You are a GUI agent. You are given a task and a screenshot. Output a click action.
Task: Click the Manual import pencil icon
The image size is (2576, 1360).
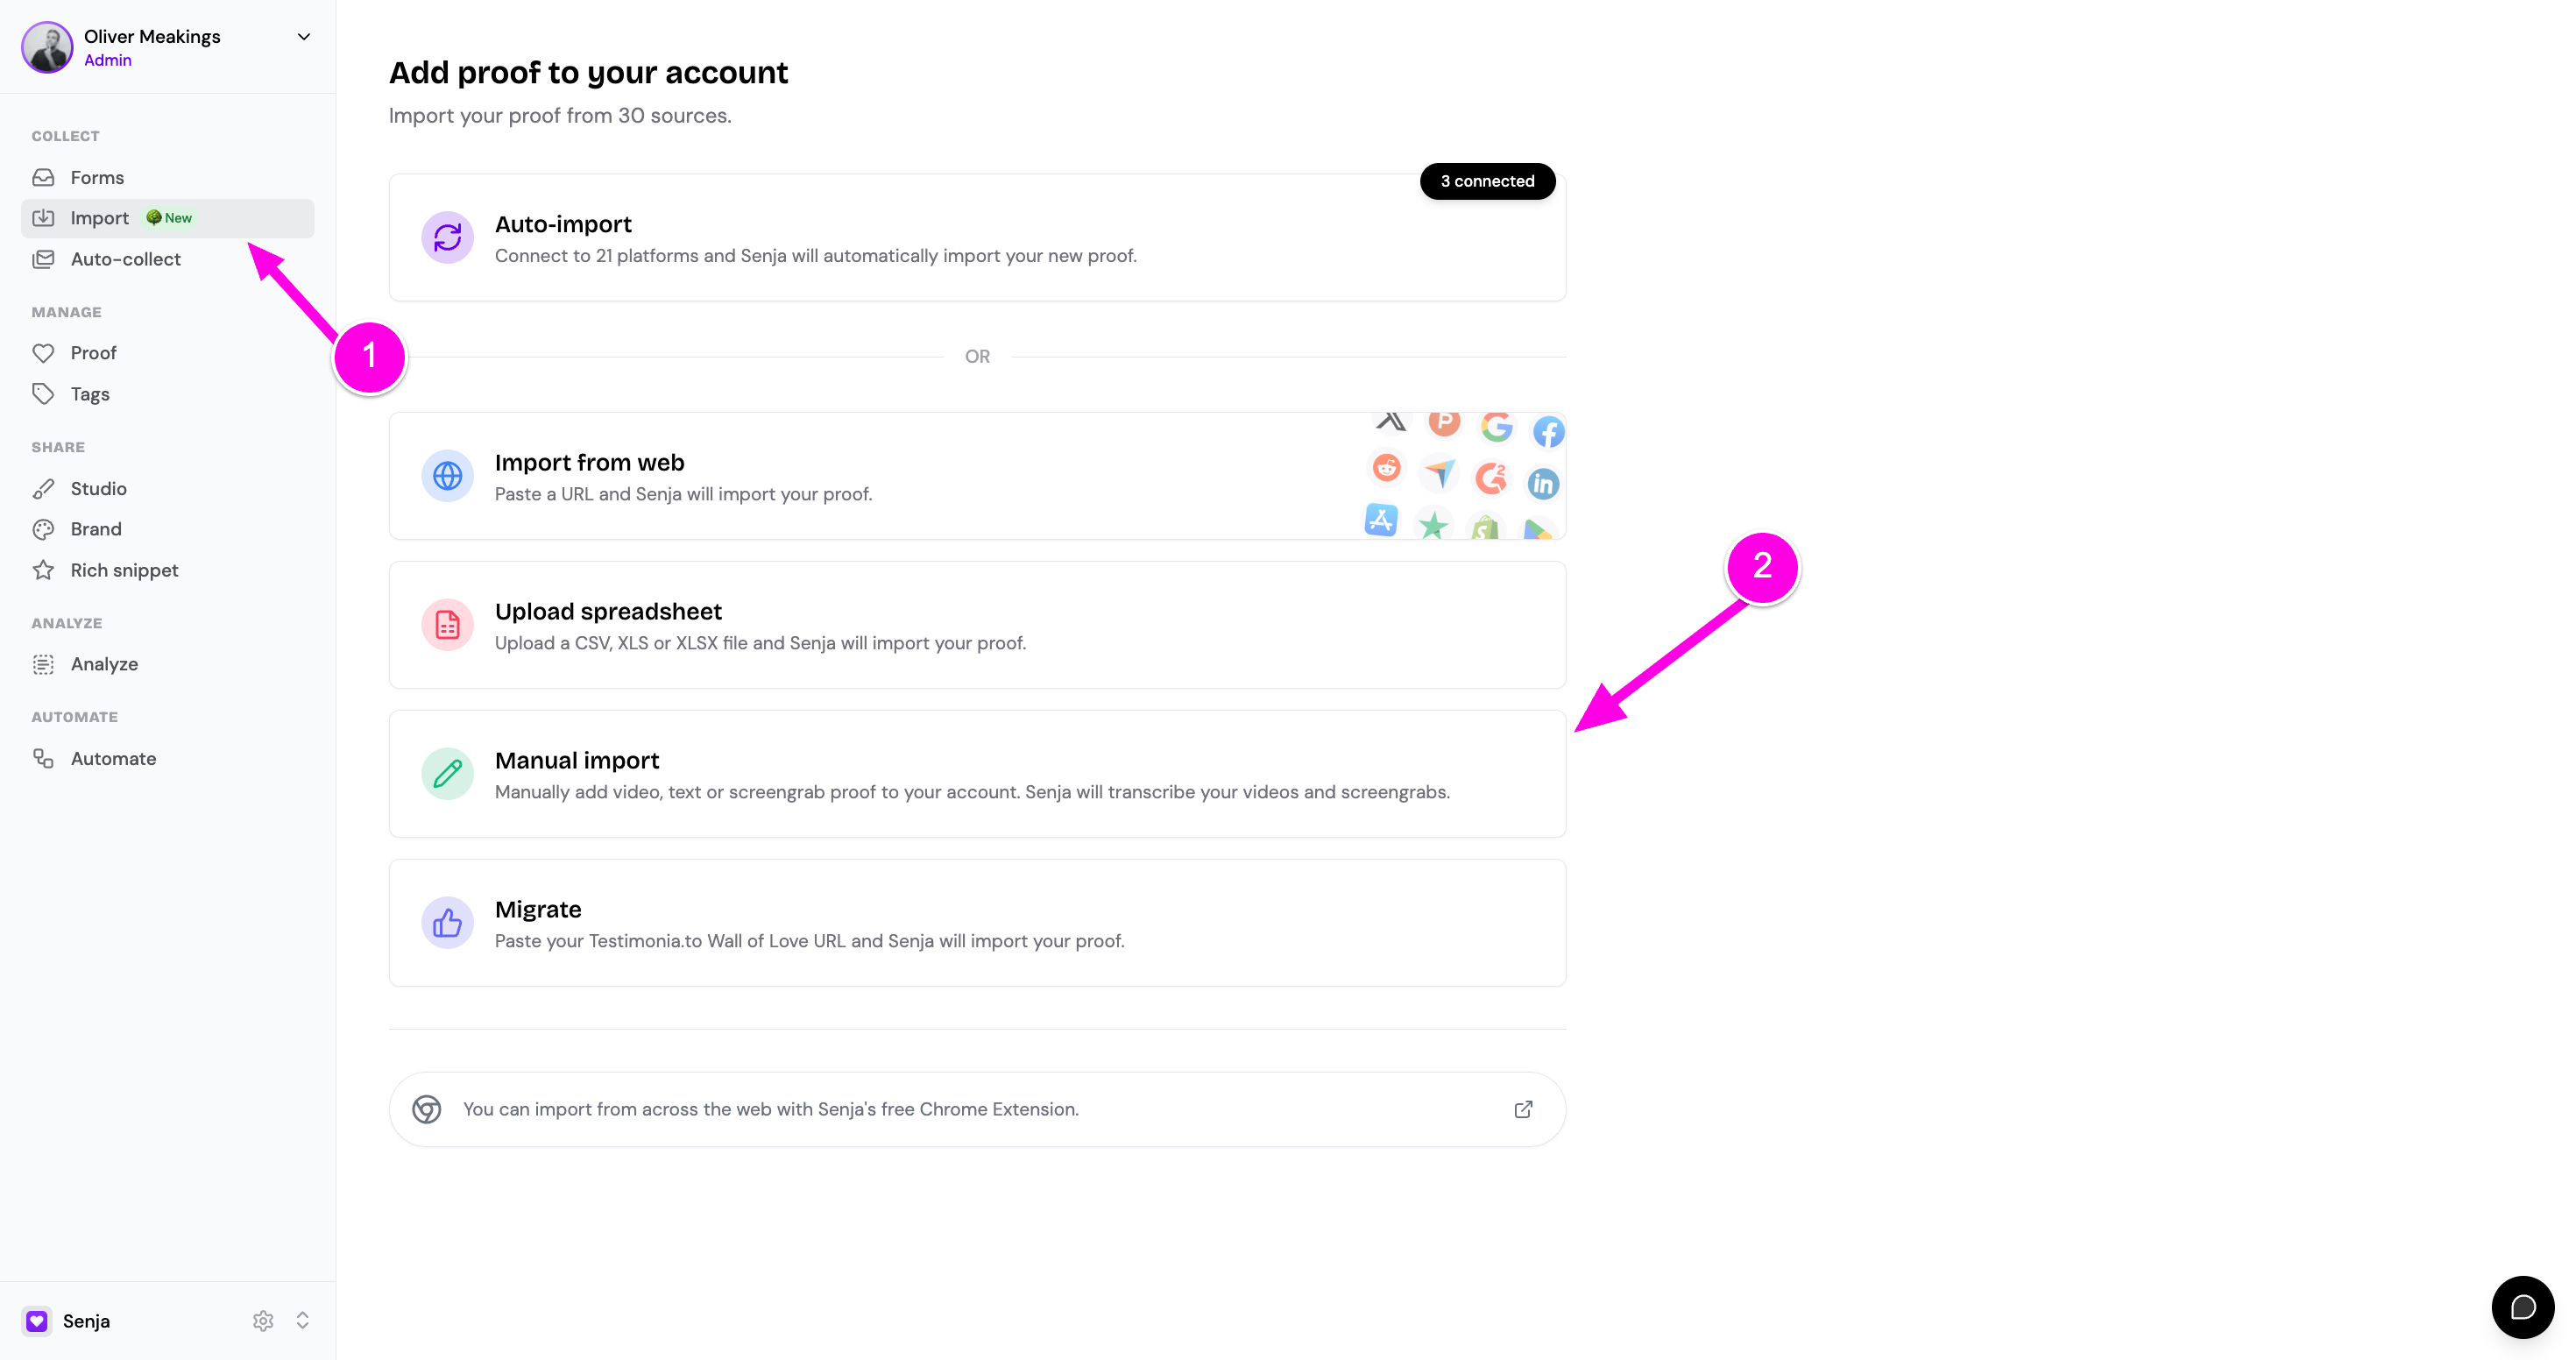[447, 774]
